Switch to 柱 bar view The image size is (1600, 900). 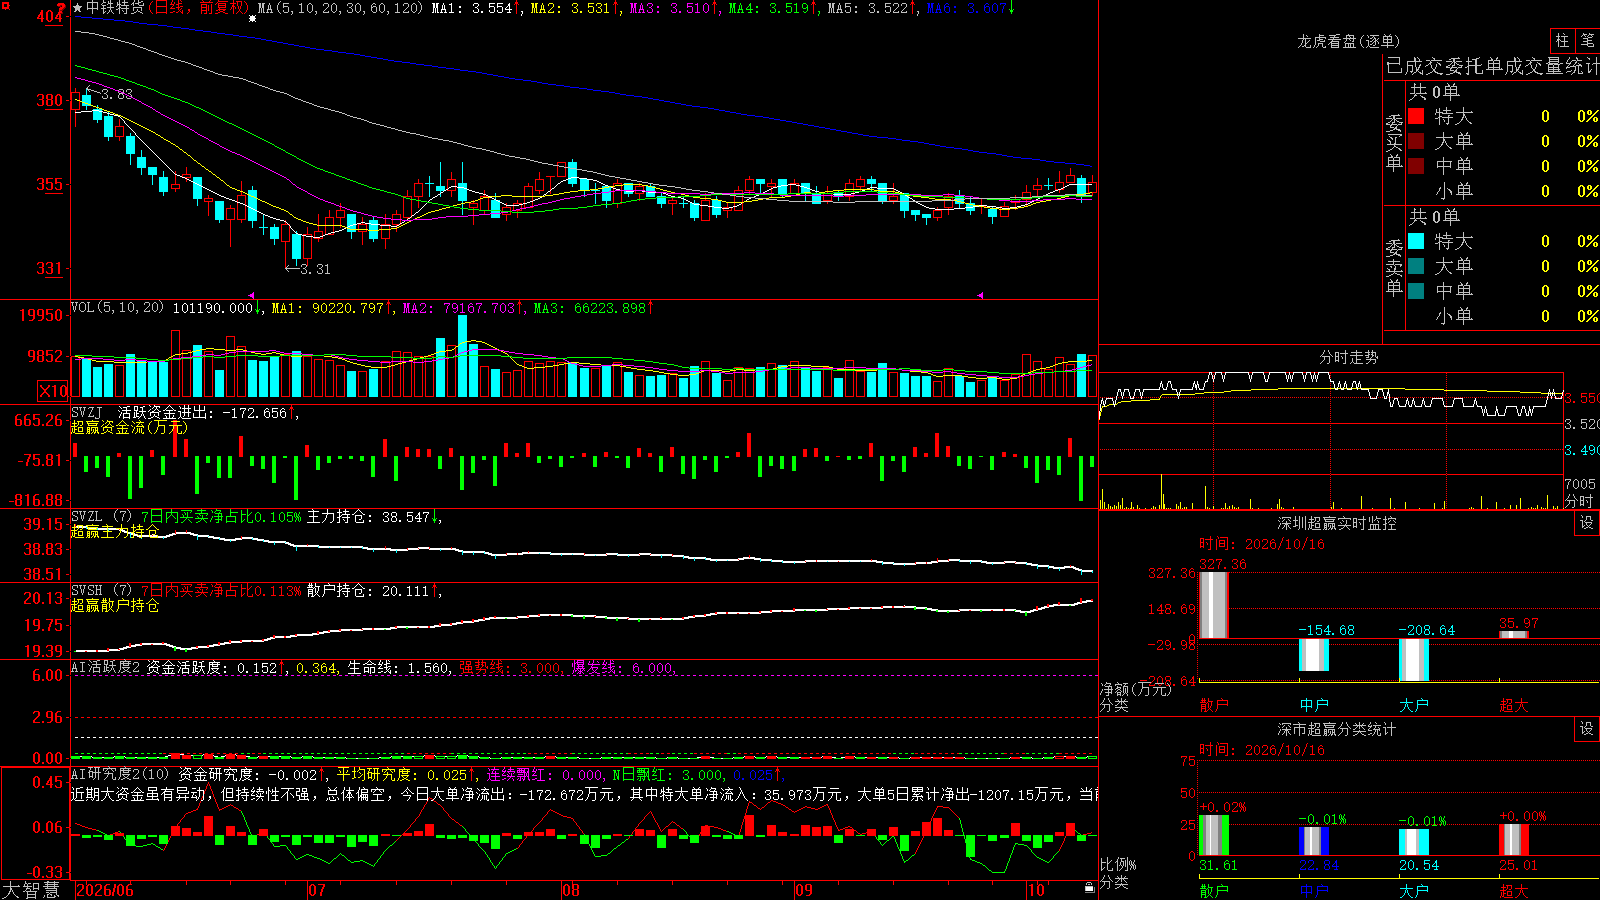pos(1562,40)
